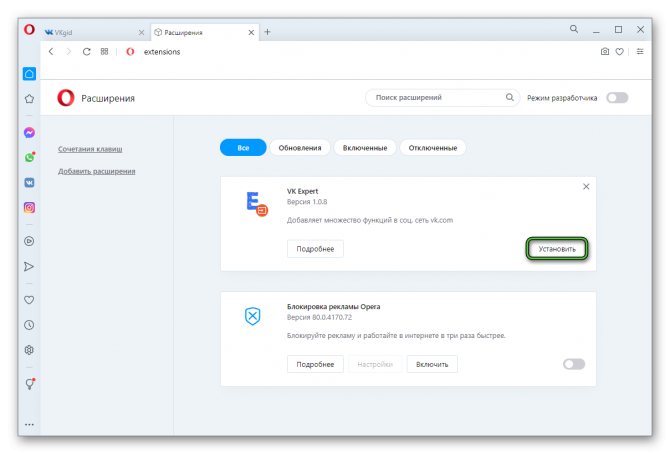
Task: Toggle the Opera ad blocker switch on
Action: tap(574, 364)
